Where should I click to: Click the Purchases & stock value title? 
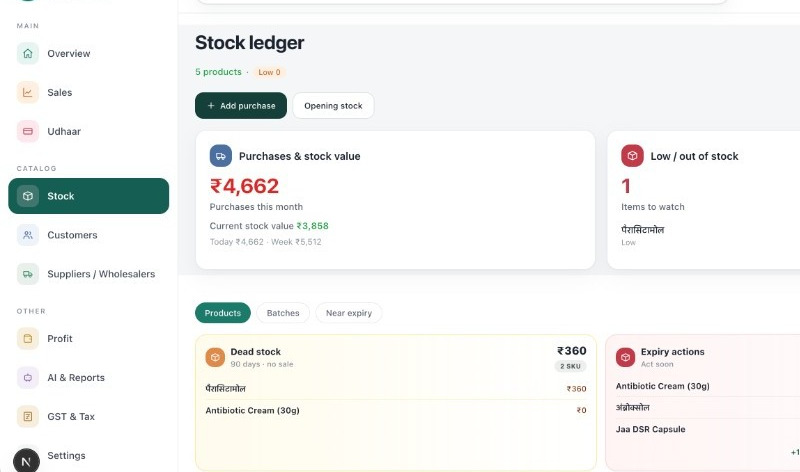click(299, 156)
